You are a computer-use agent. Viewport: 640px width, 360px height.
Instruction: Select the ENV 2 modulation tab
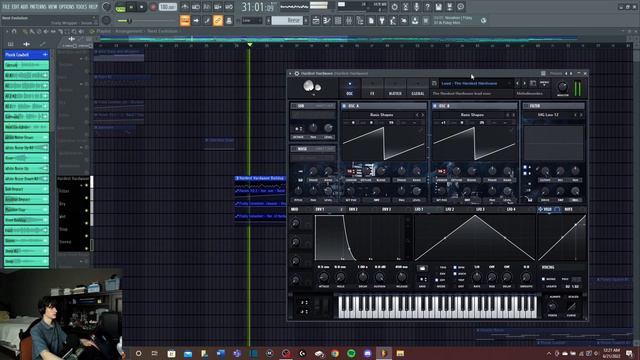353,209
